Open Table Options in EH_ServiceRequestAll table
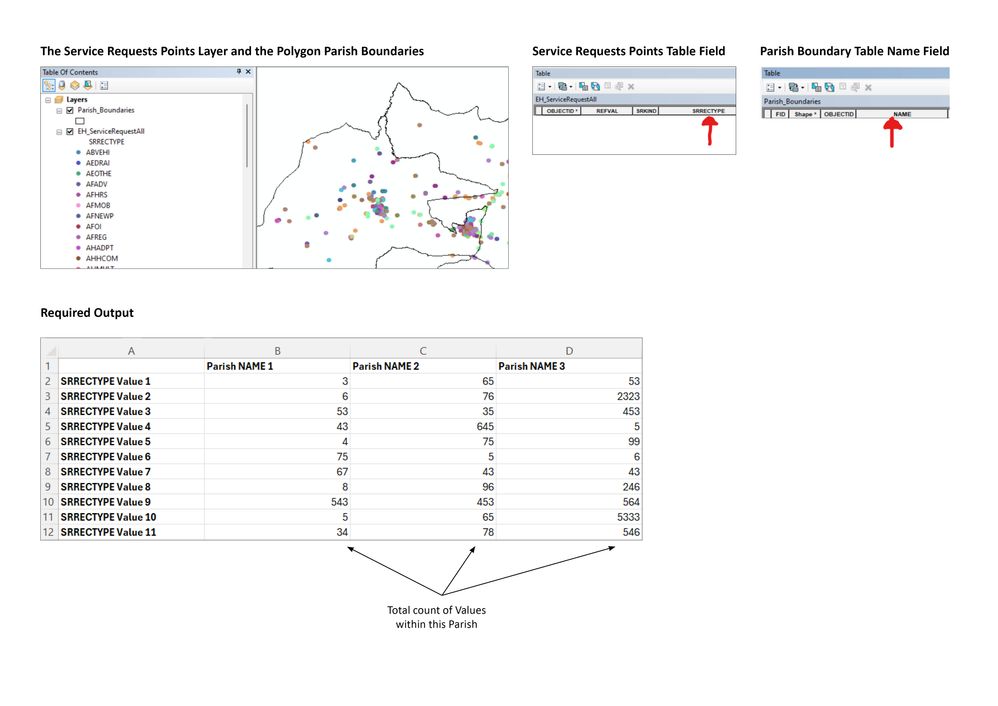The width and height of the screenshot is (998, 706). 541,87
